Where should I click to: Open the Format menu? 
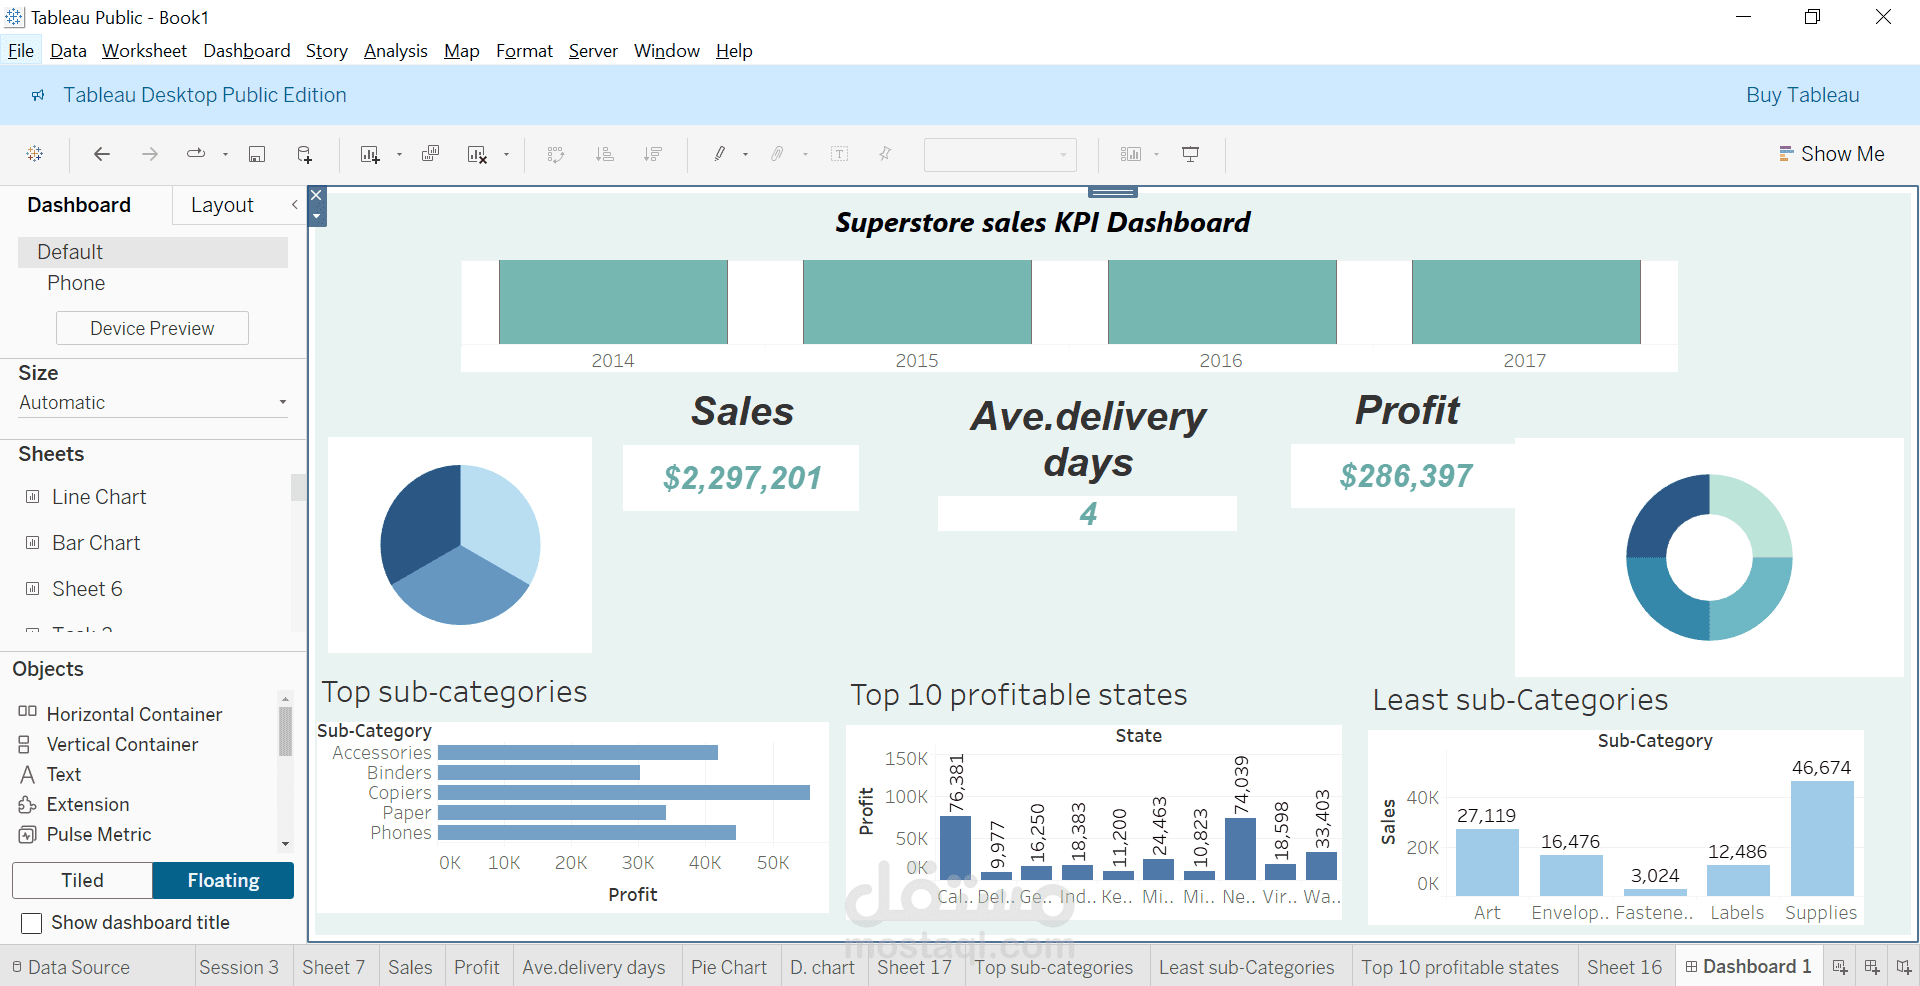pyautogui.click(x=524, y=51)
